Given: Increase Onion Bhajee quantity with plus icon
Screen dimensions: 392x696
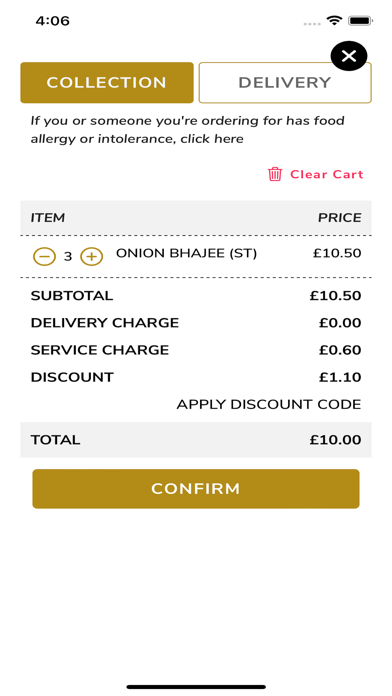Looking at the screenshot, I should tap(91, 257).
